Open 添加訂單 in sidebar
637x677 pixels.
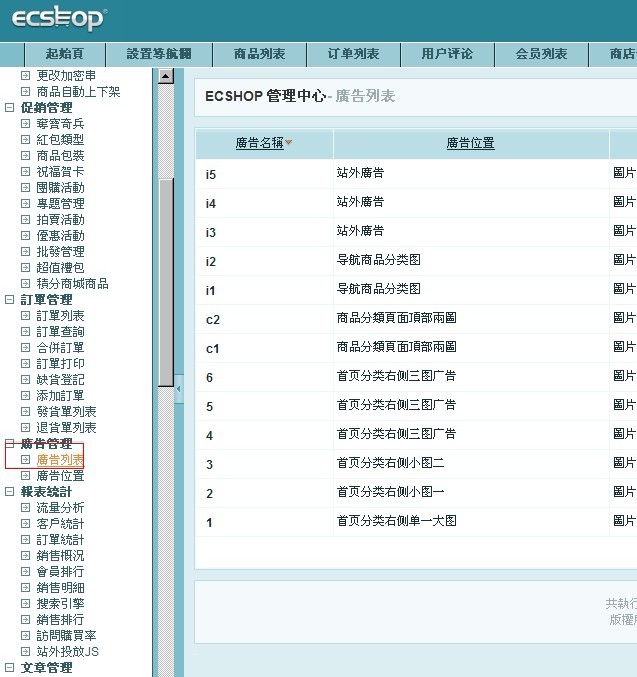pyautogui.click(x=60, y=395)
